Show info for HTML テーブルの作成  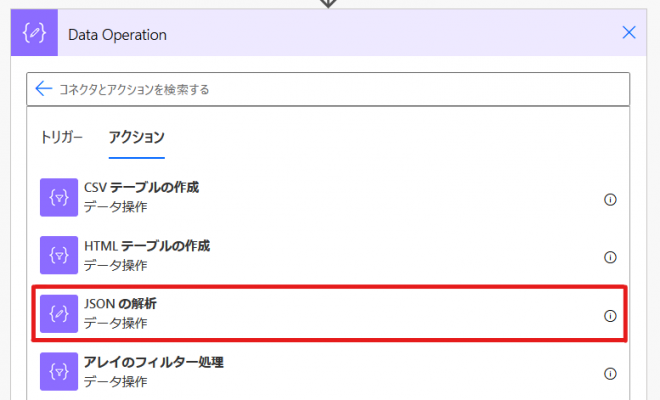tap(610, 257)
